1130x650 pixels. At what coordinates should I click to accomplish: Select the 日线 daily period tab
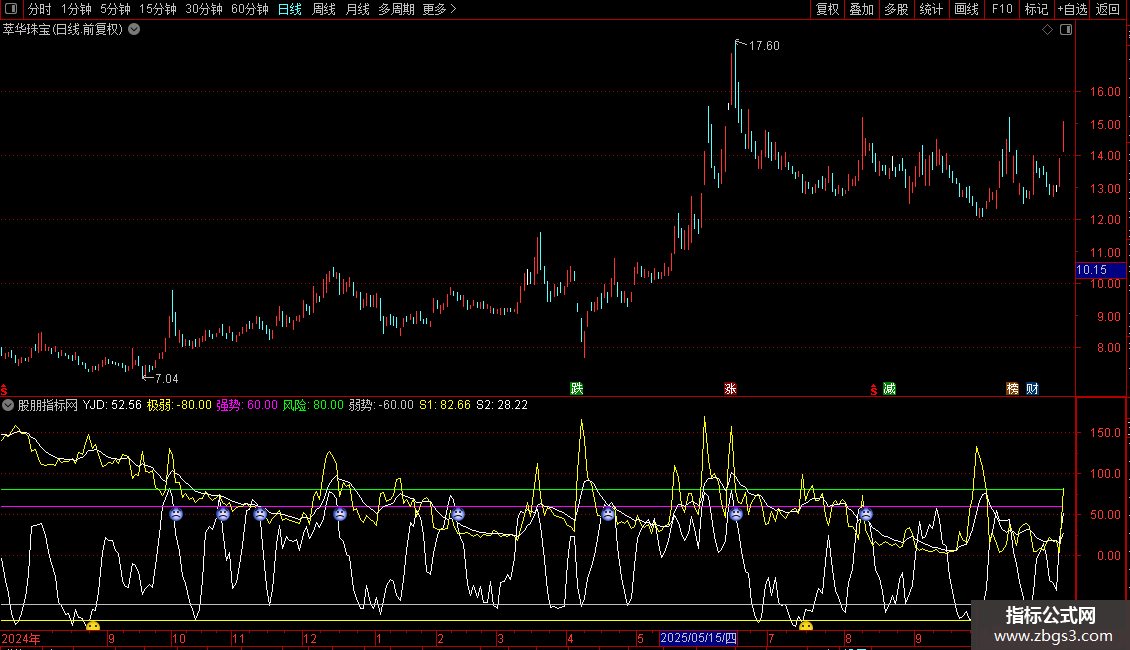[290, 9]
